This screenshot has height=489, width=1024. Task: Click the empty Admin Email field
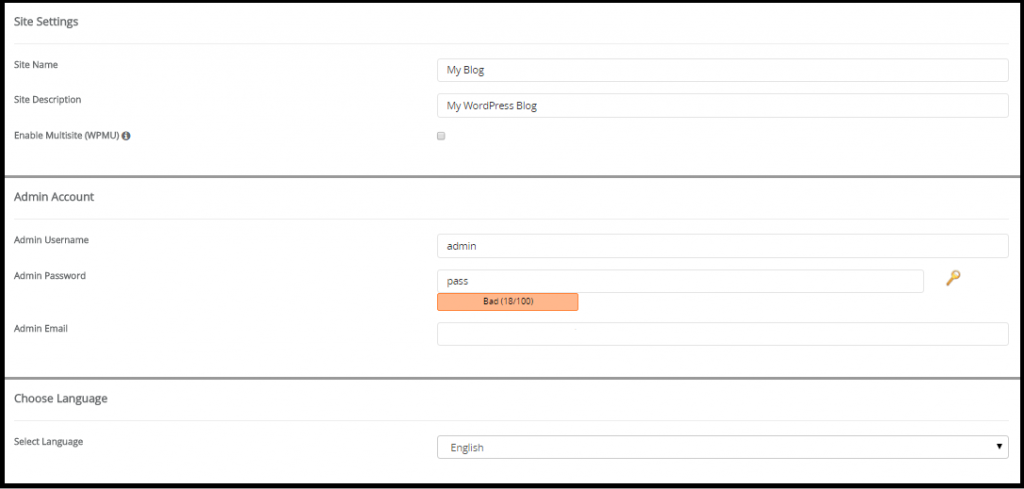[722, 334]
